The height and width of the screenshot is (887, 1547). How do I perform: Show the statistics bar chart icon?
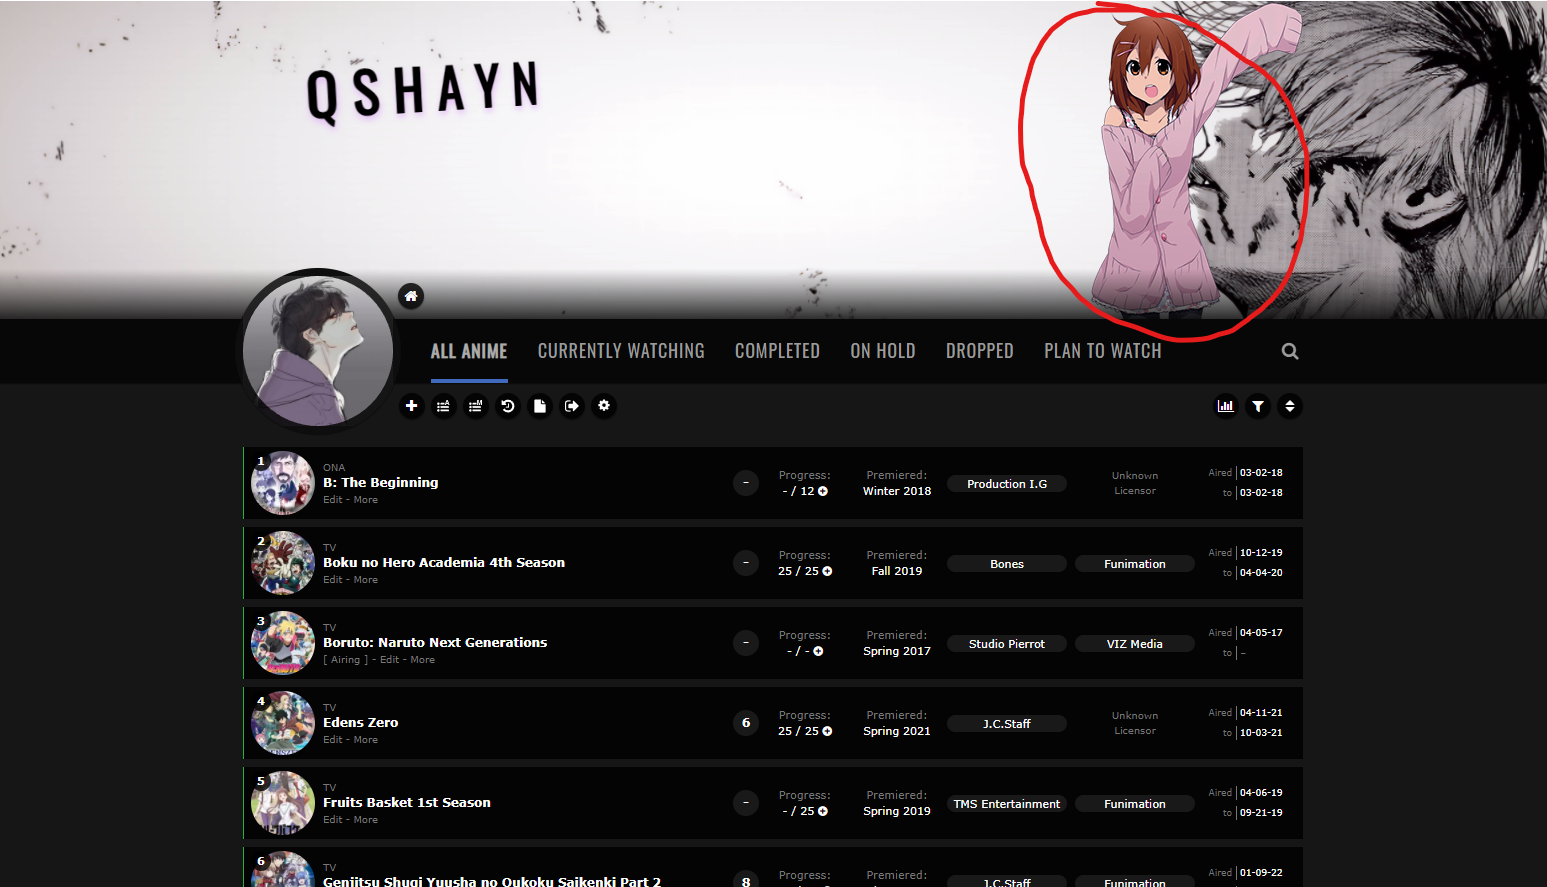click(1226, 406)
